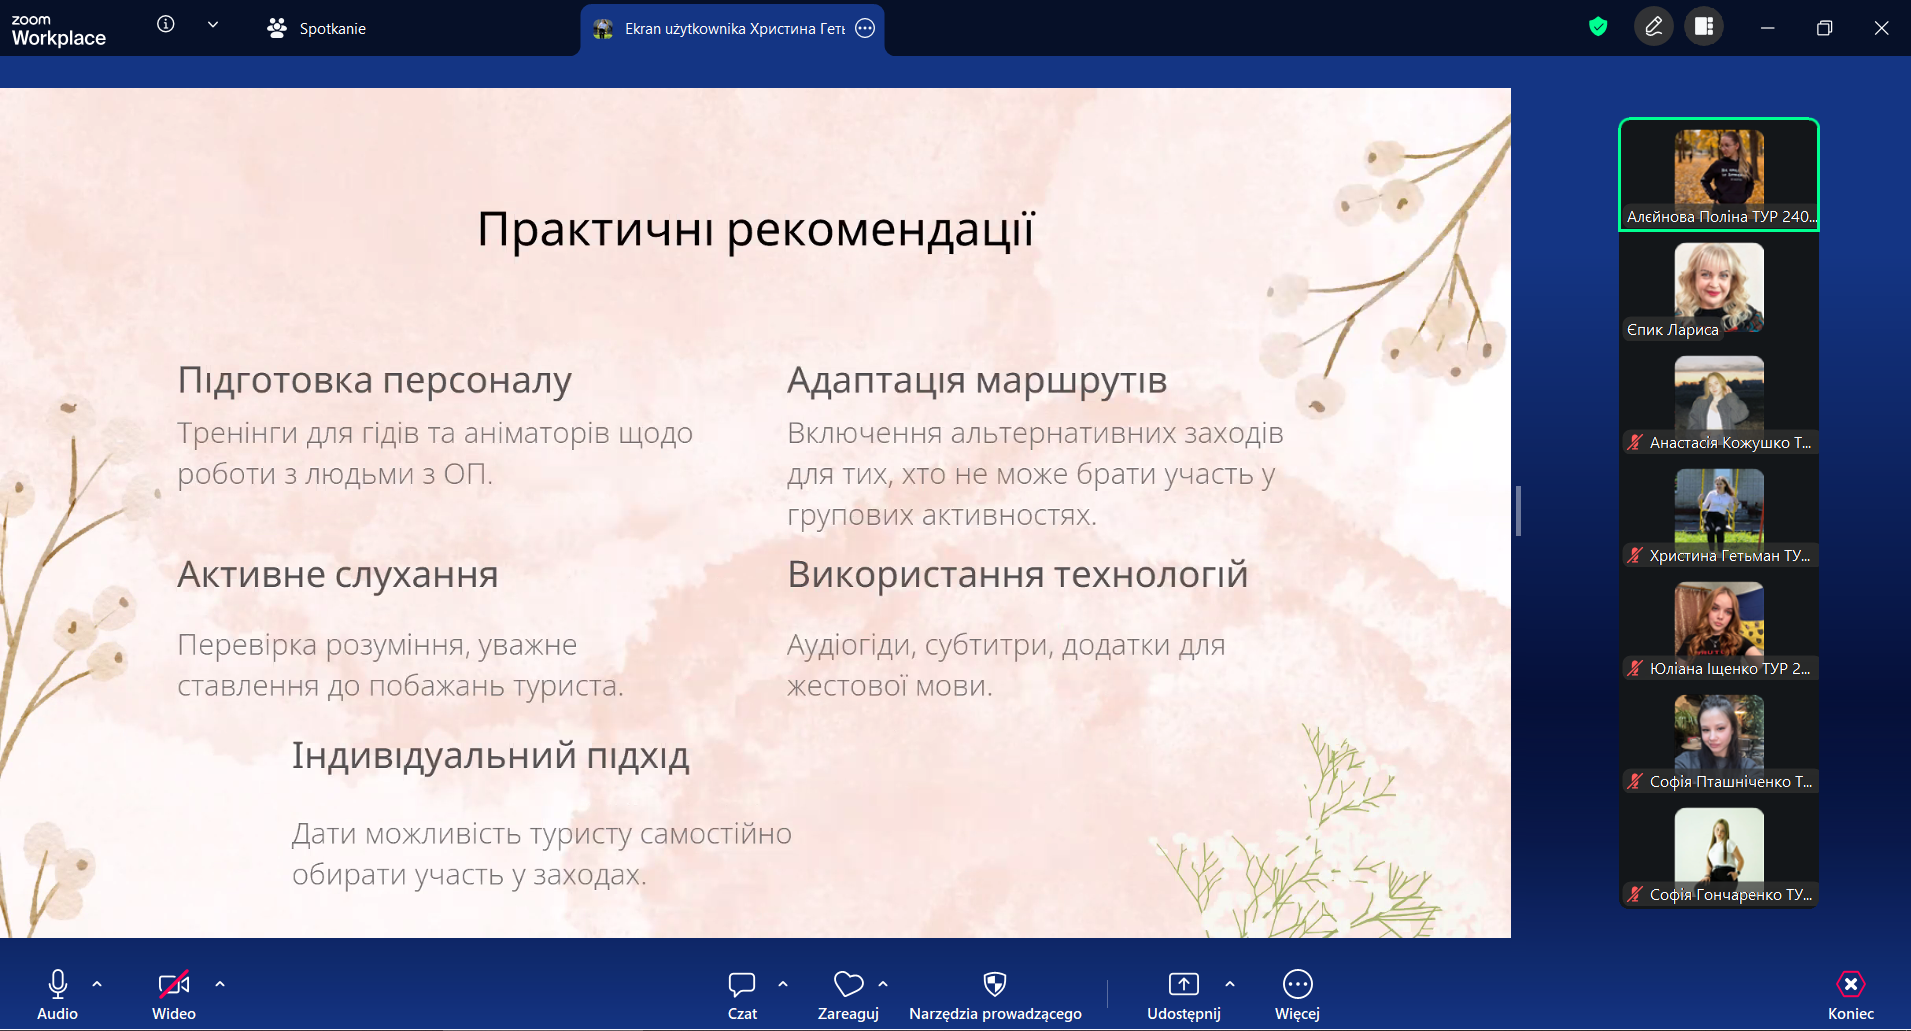Screen dimensions: 1911x1031
Task: Open the meeting info icon
Action: pyautogui.click(x=166, y=24)
